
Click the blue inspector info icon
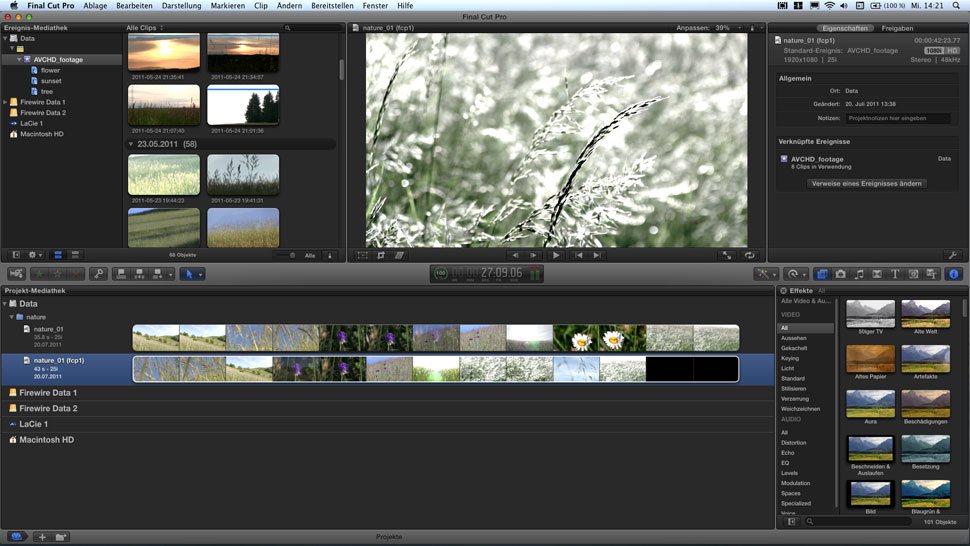[x=953, y=274]
